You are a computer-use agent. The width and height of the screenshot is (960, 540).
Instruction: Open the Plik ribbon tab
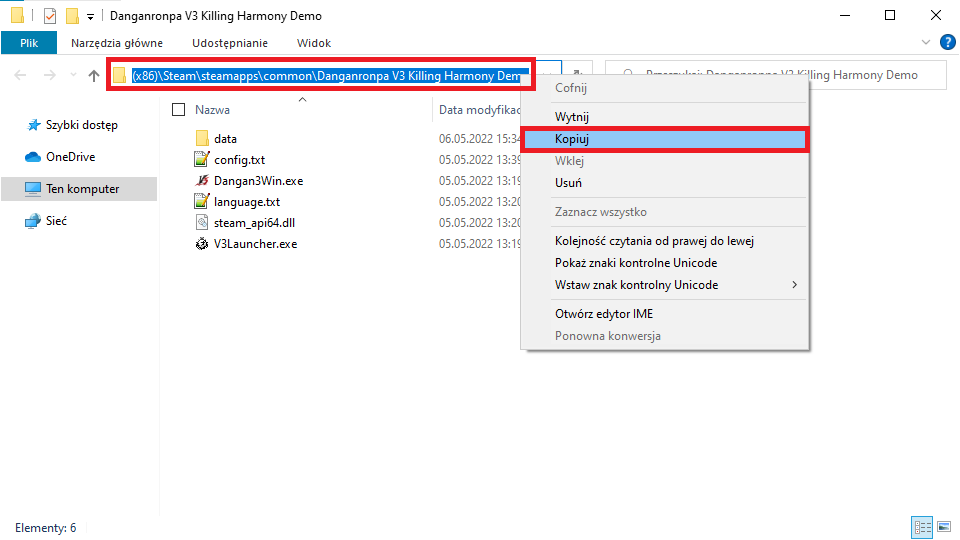[29, 43]
